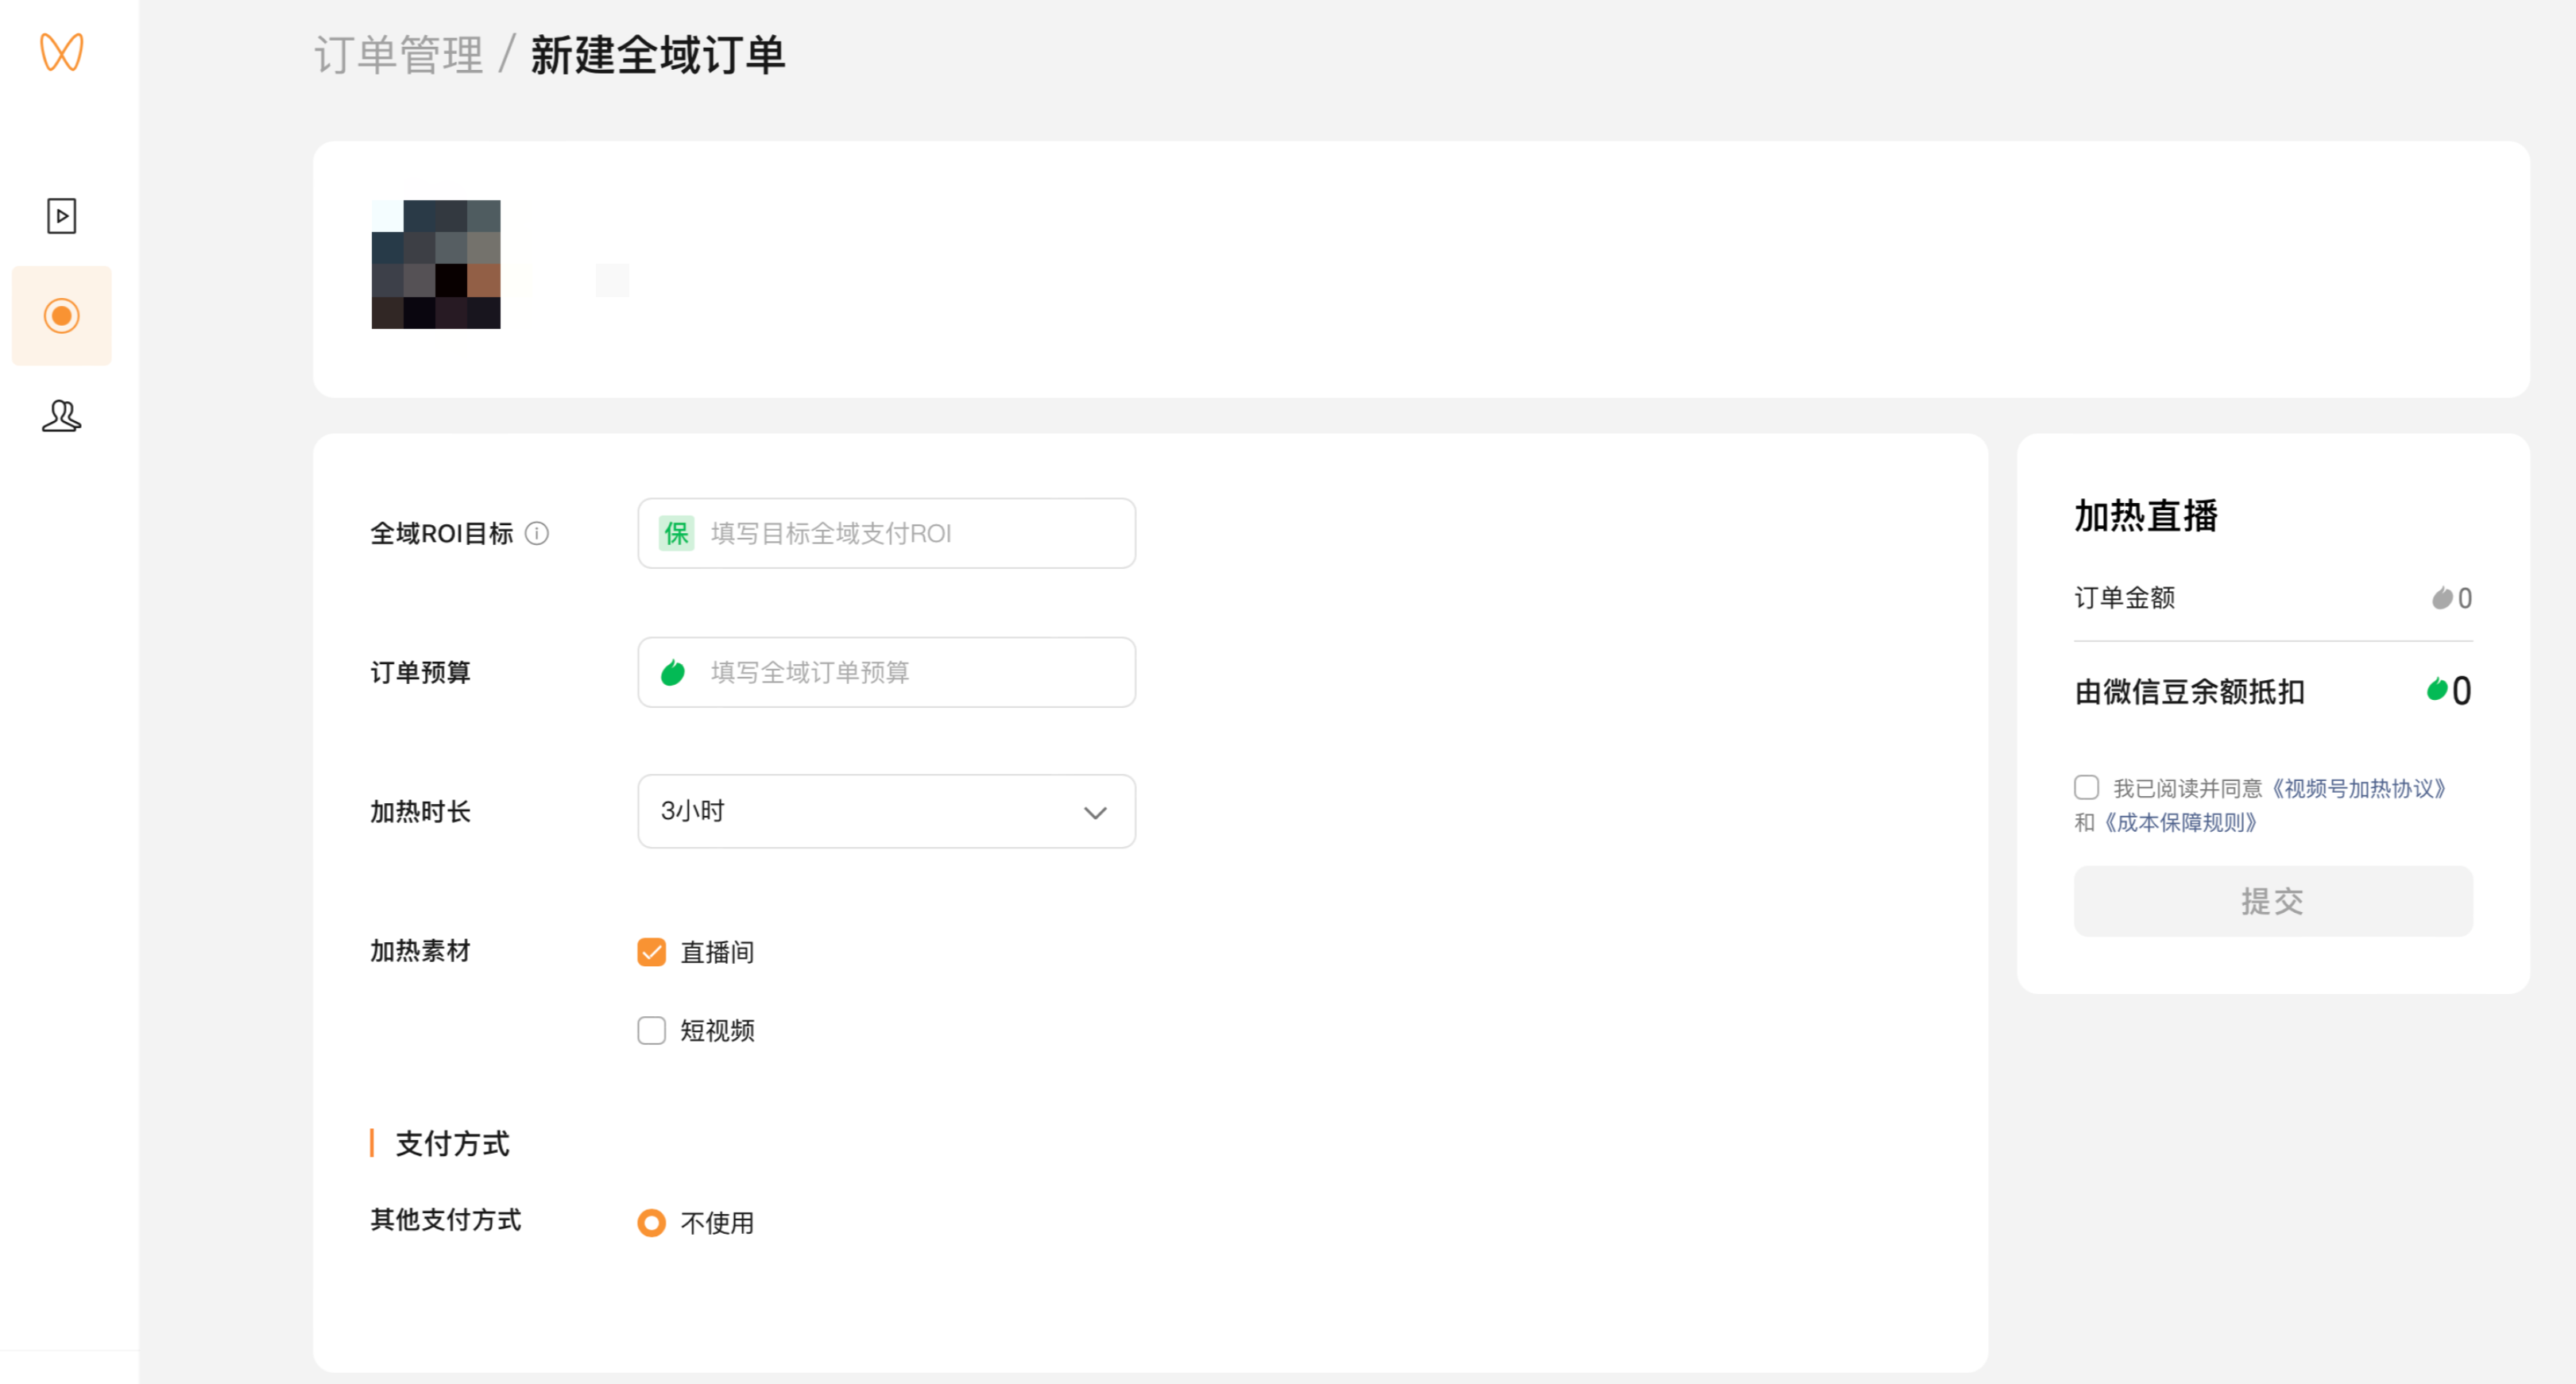Click the 加热直播 heading
The image size is (2576, 1384).
2146,516
